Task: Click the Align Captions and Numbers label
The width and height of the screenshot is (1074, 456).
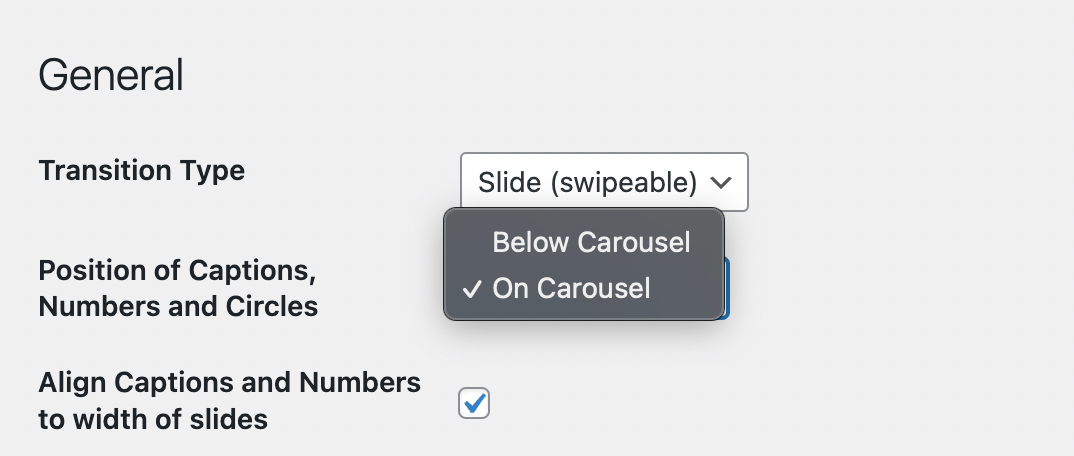Action: click(229, 382)
